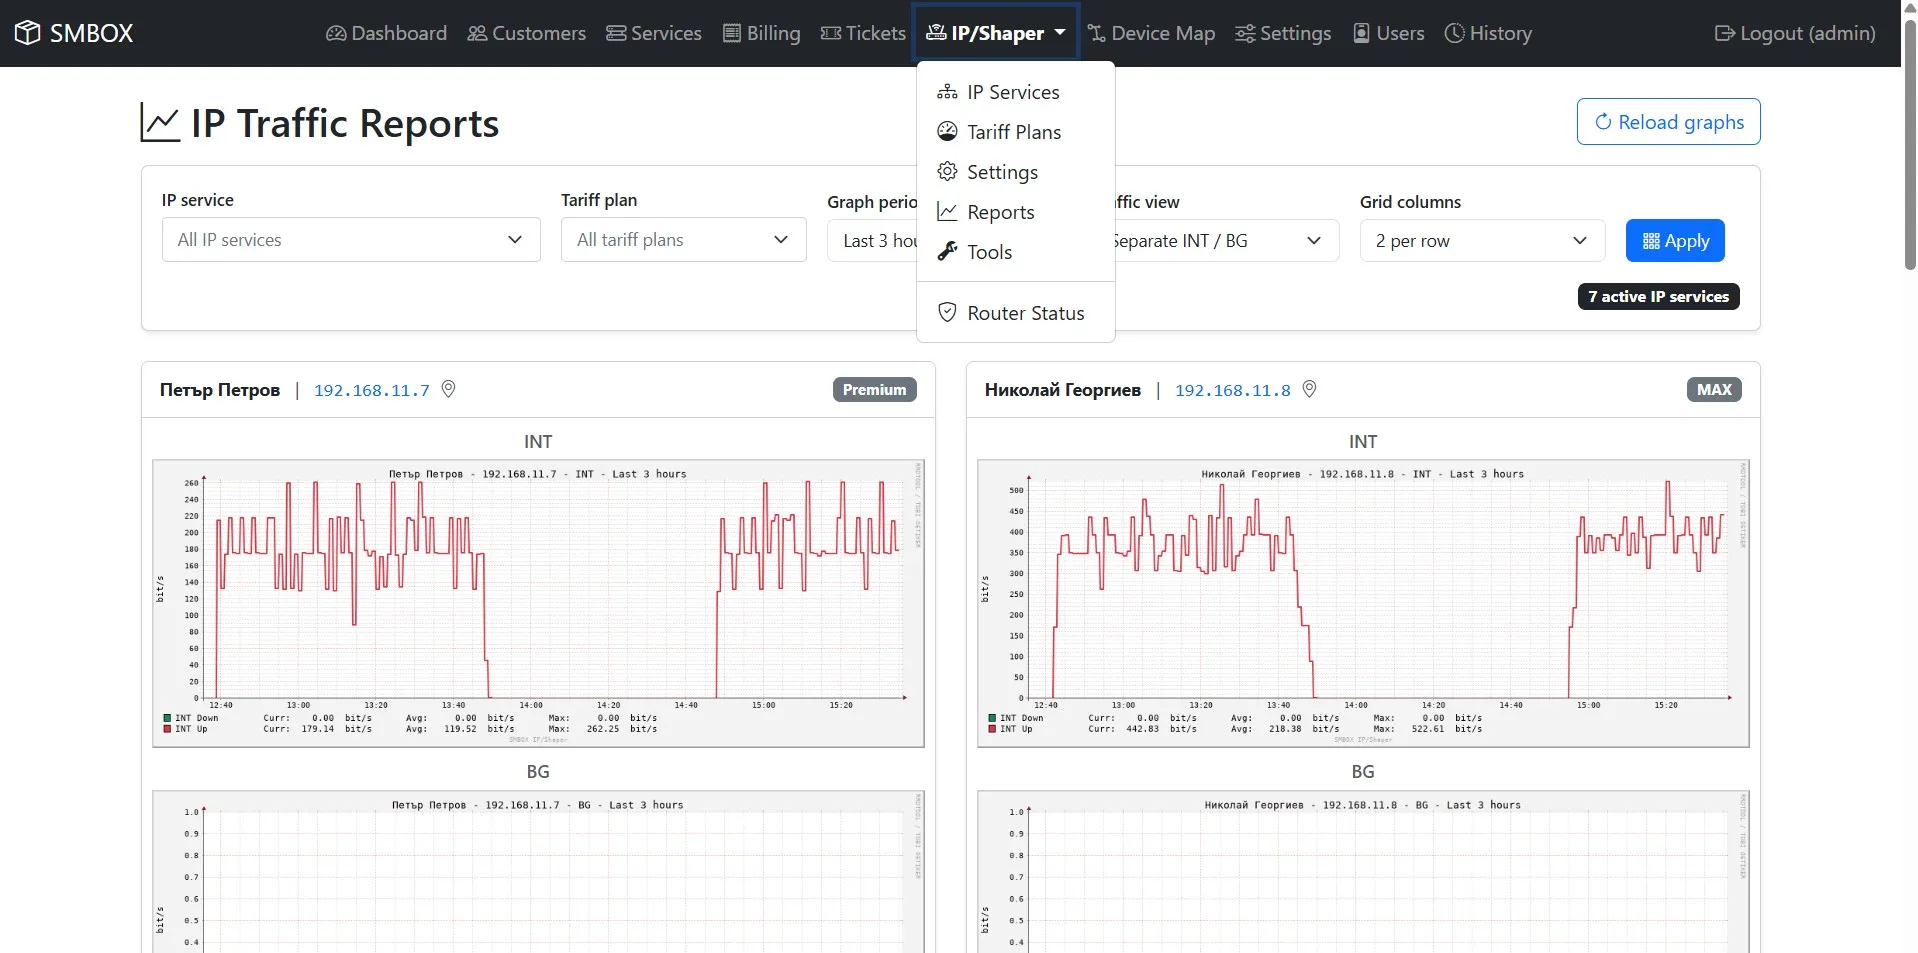Click the MAX tariff badge
Screen dimensions: 1918x953
1714,390
